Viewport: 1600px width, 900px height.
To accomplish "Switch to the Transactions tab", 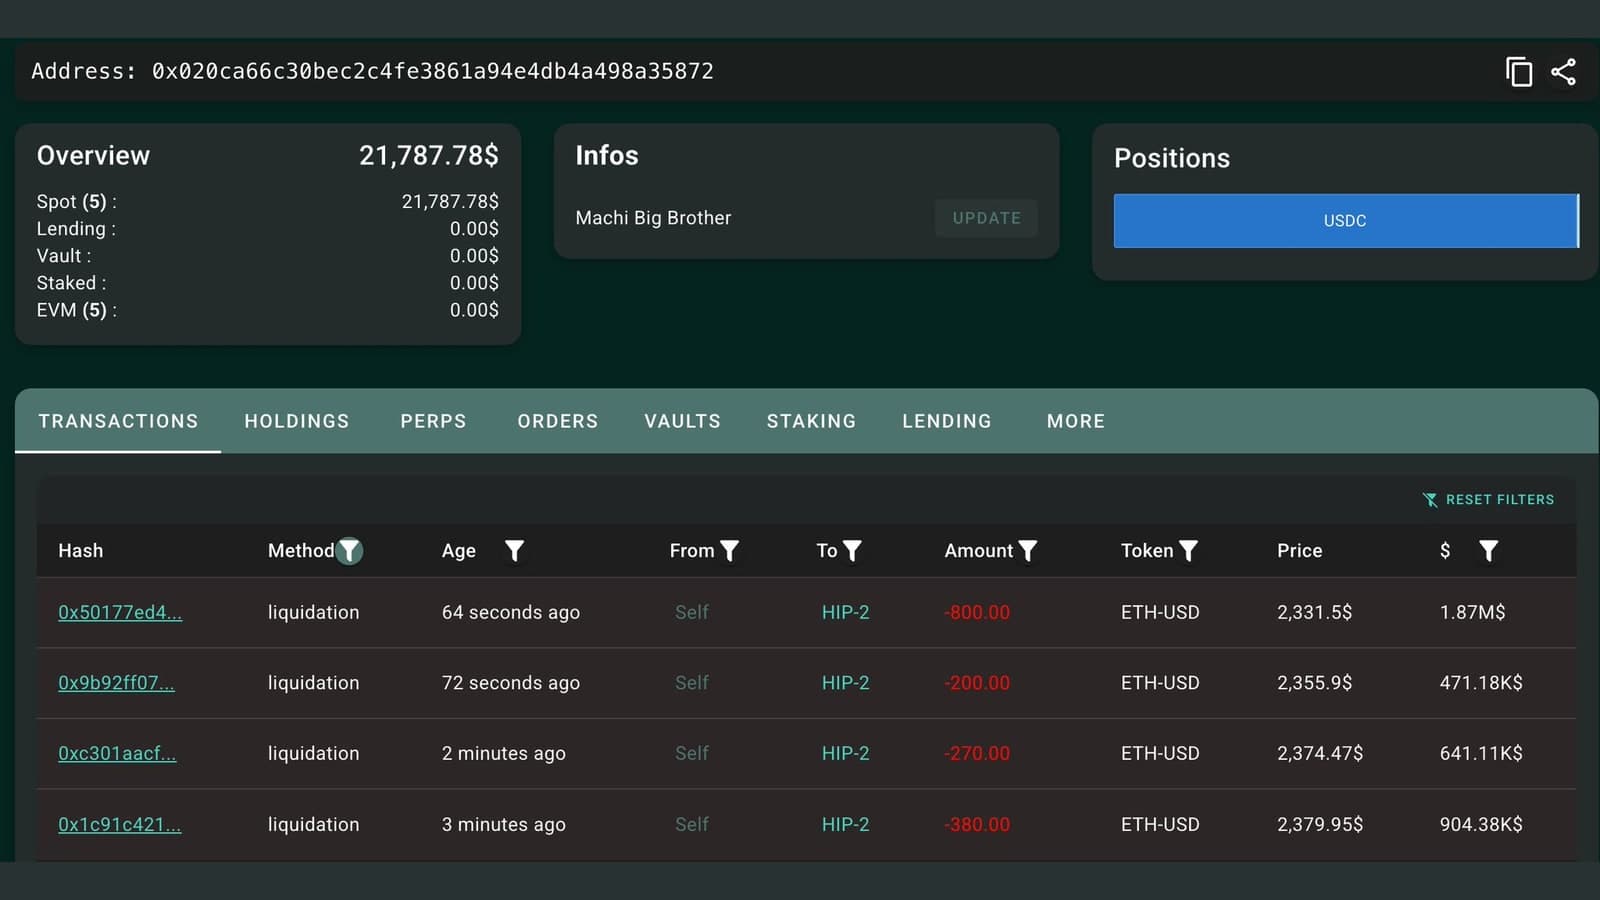I will [118, 421].
